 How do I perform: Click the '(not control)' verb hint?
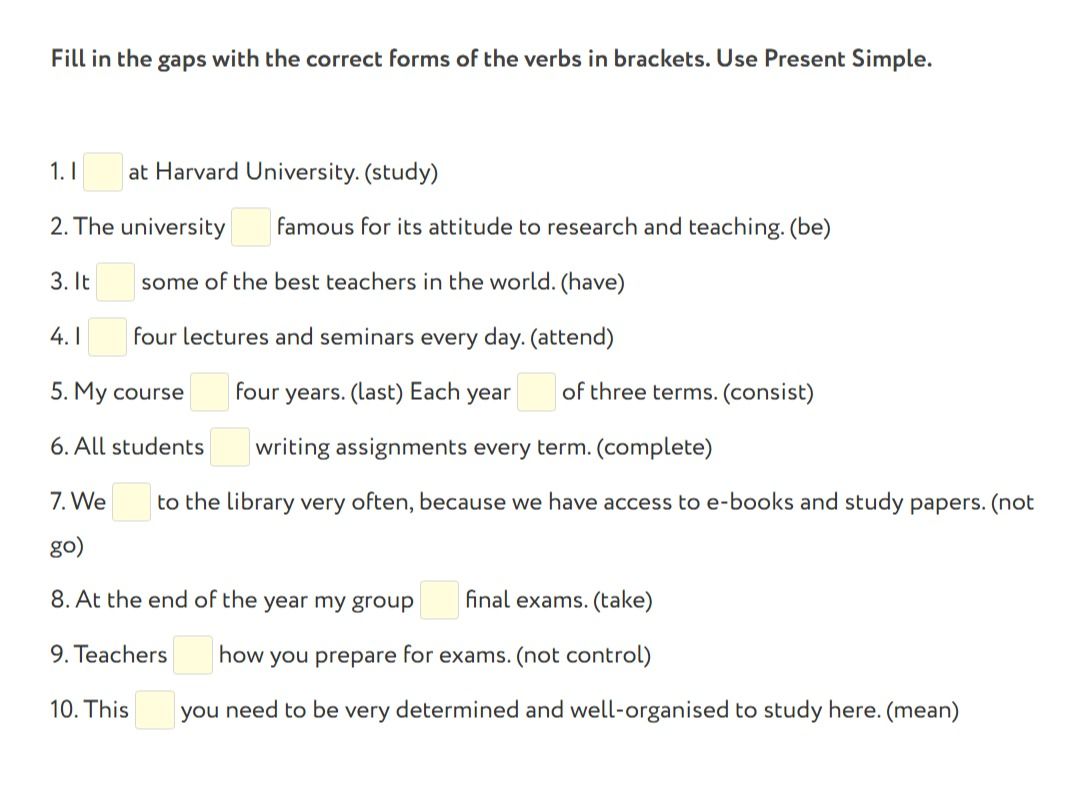pyautogui.click(x=583, y=655)
